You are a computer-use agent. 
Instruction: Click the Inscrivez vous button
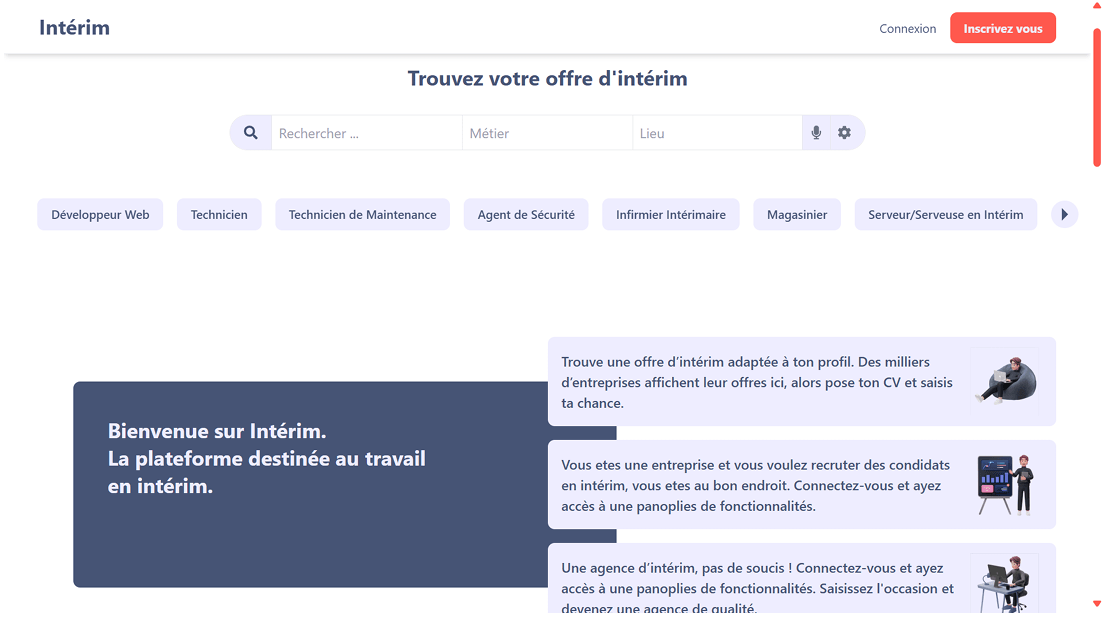(x=1003, y=28)
